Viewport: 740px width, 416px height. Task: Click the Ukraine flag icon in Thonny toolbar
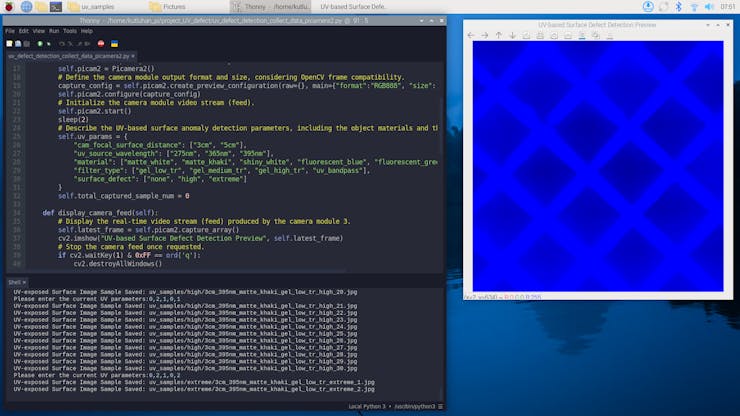point(114,43)
